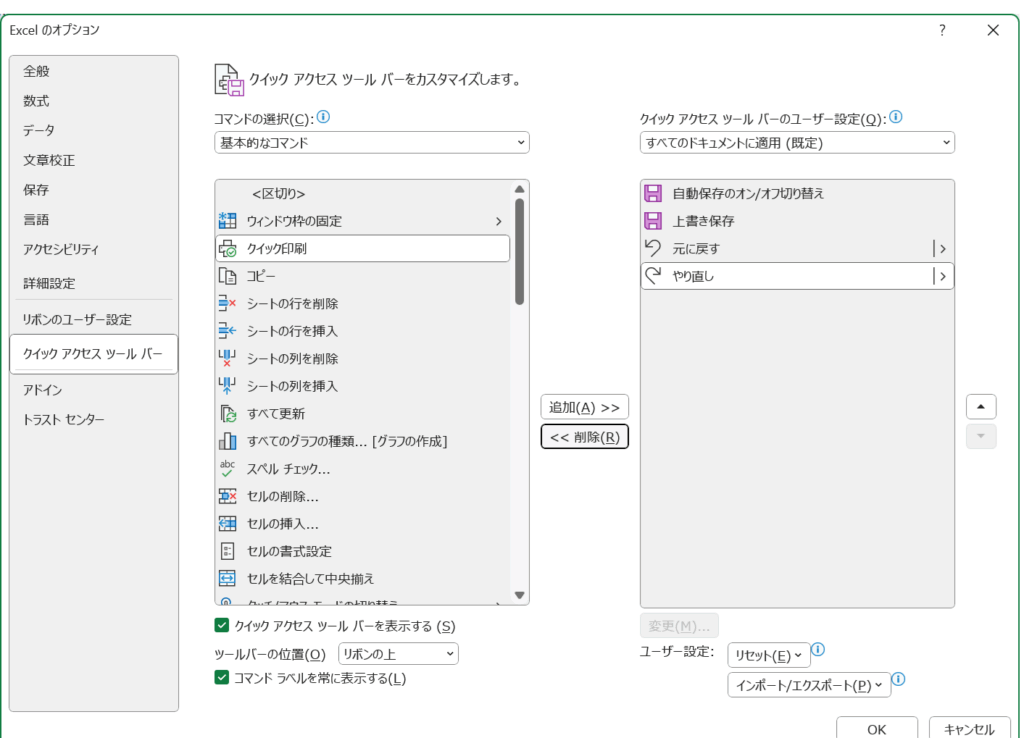Click the コピー copy icon
Image resolution: width=1024 pixels, height=738 pixels.
click(x=227, y=276)
